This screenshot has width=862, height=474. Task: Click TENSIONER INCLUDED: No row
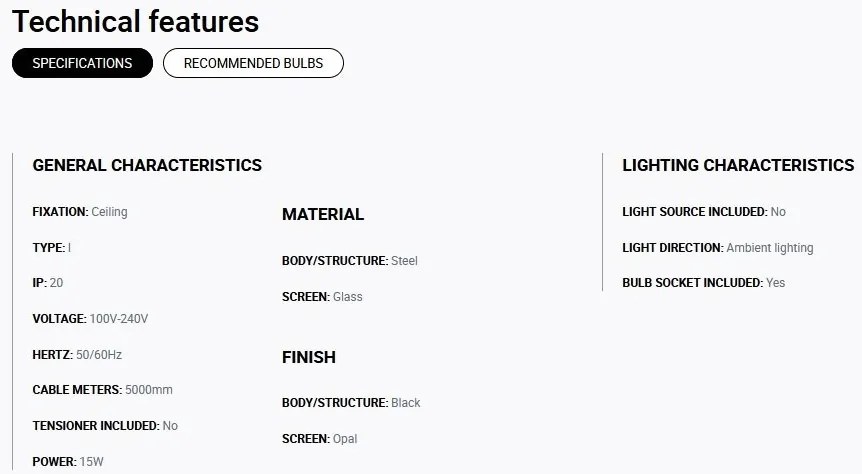click(105, 426)
